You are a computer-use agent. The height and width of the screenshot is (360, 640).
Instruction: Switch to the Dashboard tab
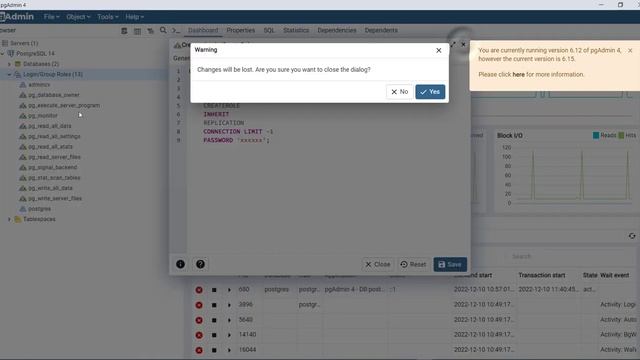203,30
